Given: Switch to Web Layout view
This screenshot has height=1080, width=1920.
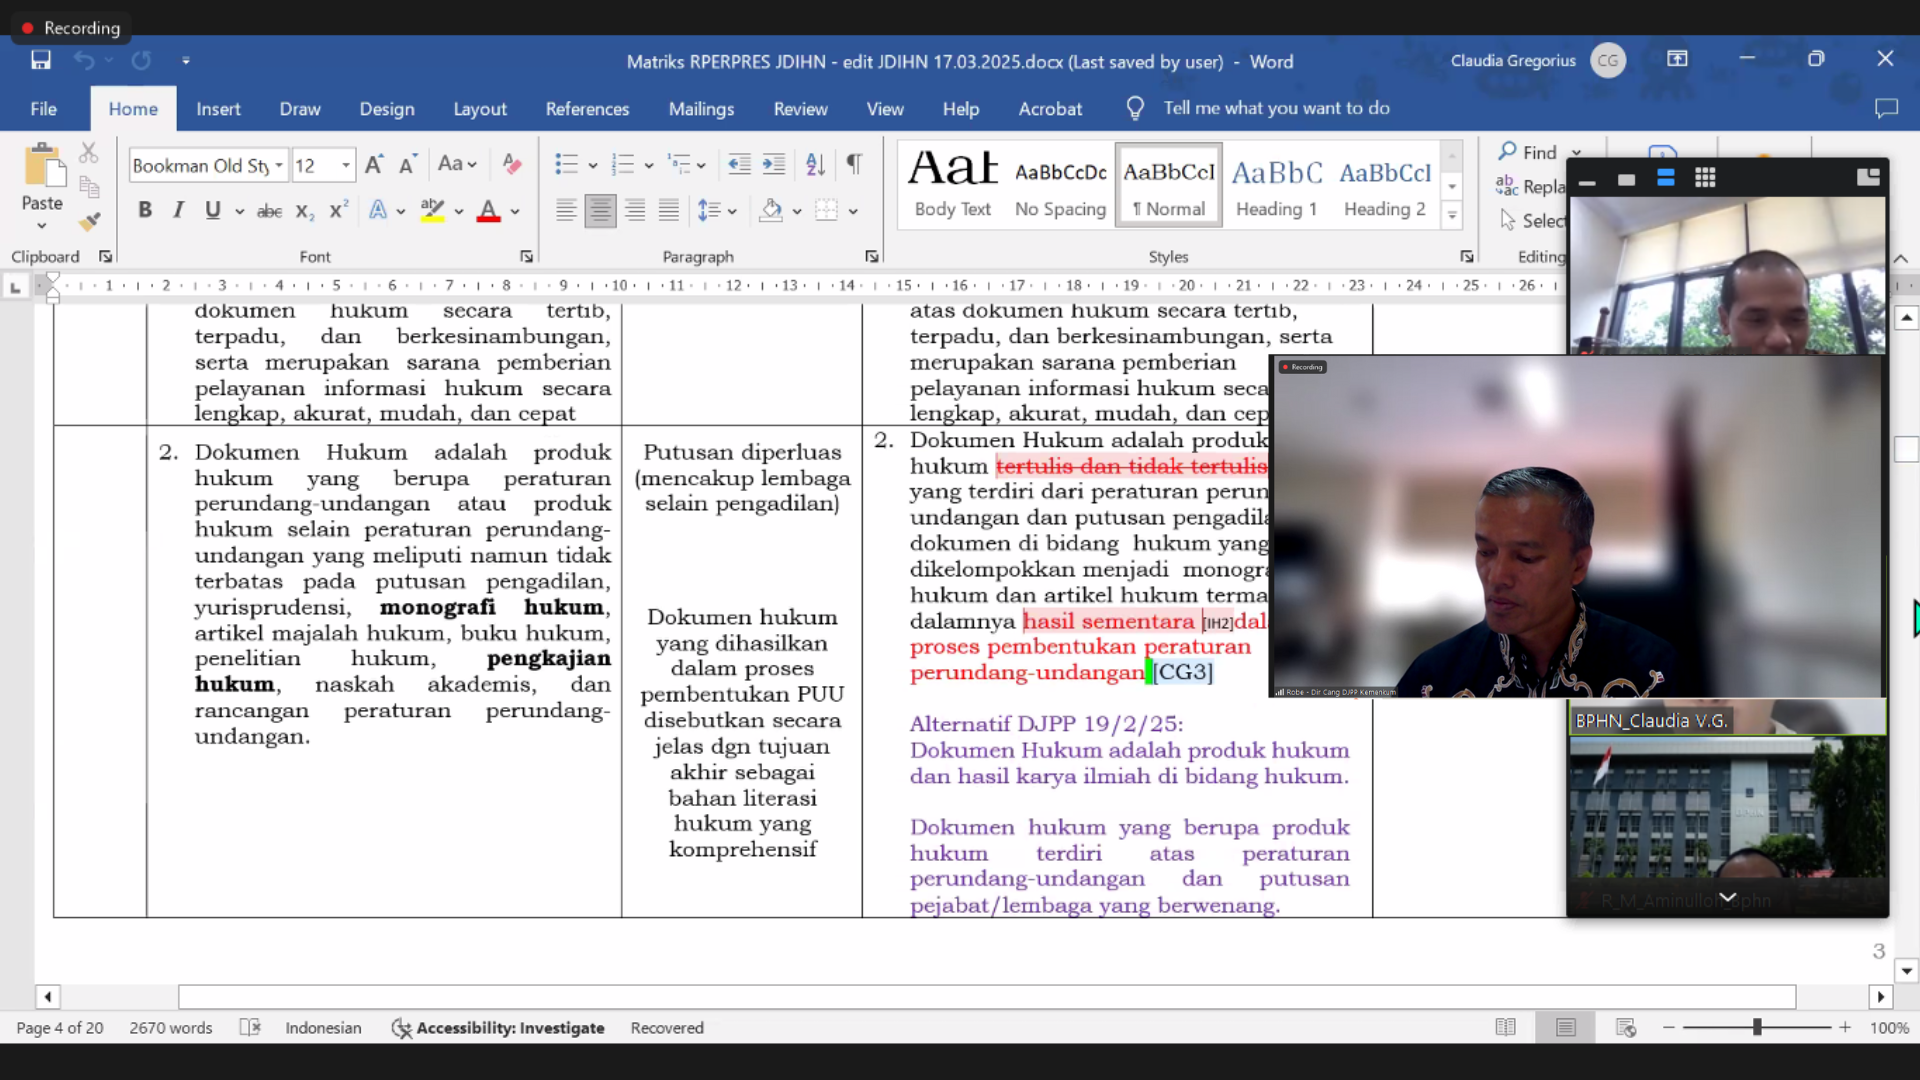Looking at the screenshot, I should pos(1626,1027).
